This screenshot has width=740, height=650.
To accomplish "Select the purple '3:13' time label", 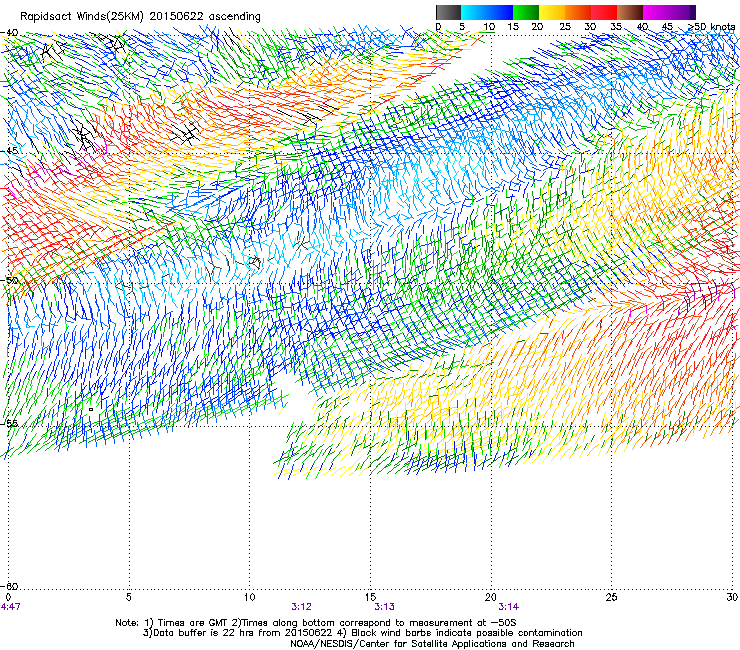I will pos(384,607).
